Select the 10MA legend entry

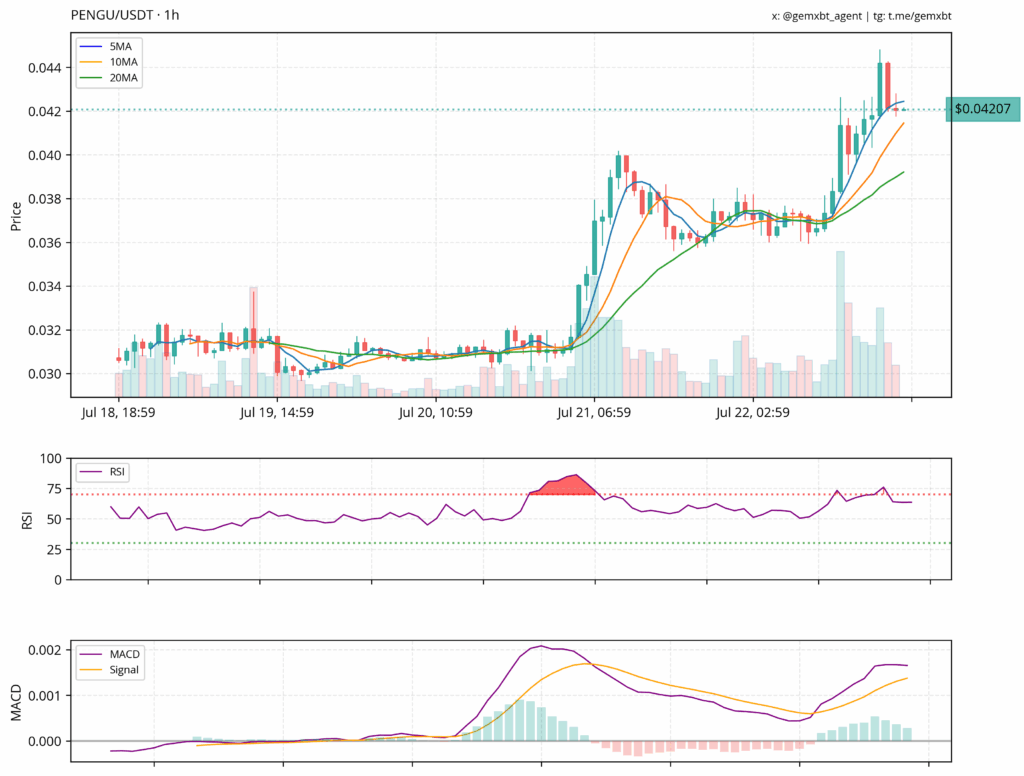click(108, 62)
